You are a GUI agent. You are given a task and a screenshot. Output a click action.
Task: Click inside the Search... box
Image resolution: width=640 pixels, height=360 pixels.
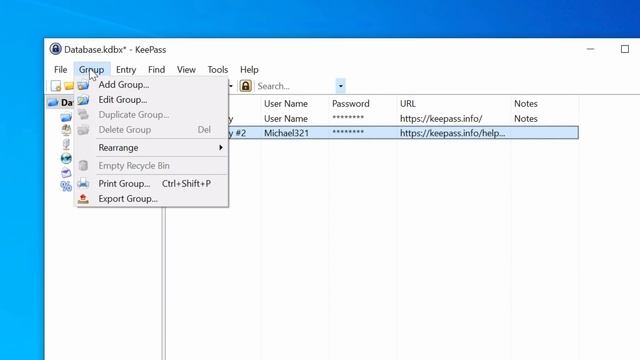pyautogui.click(x=296, y=86)
